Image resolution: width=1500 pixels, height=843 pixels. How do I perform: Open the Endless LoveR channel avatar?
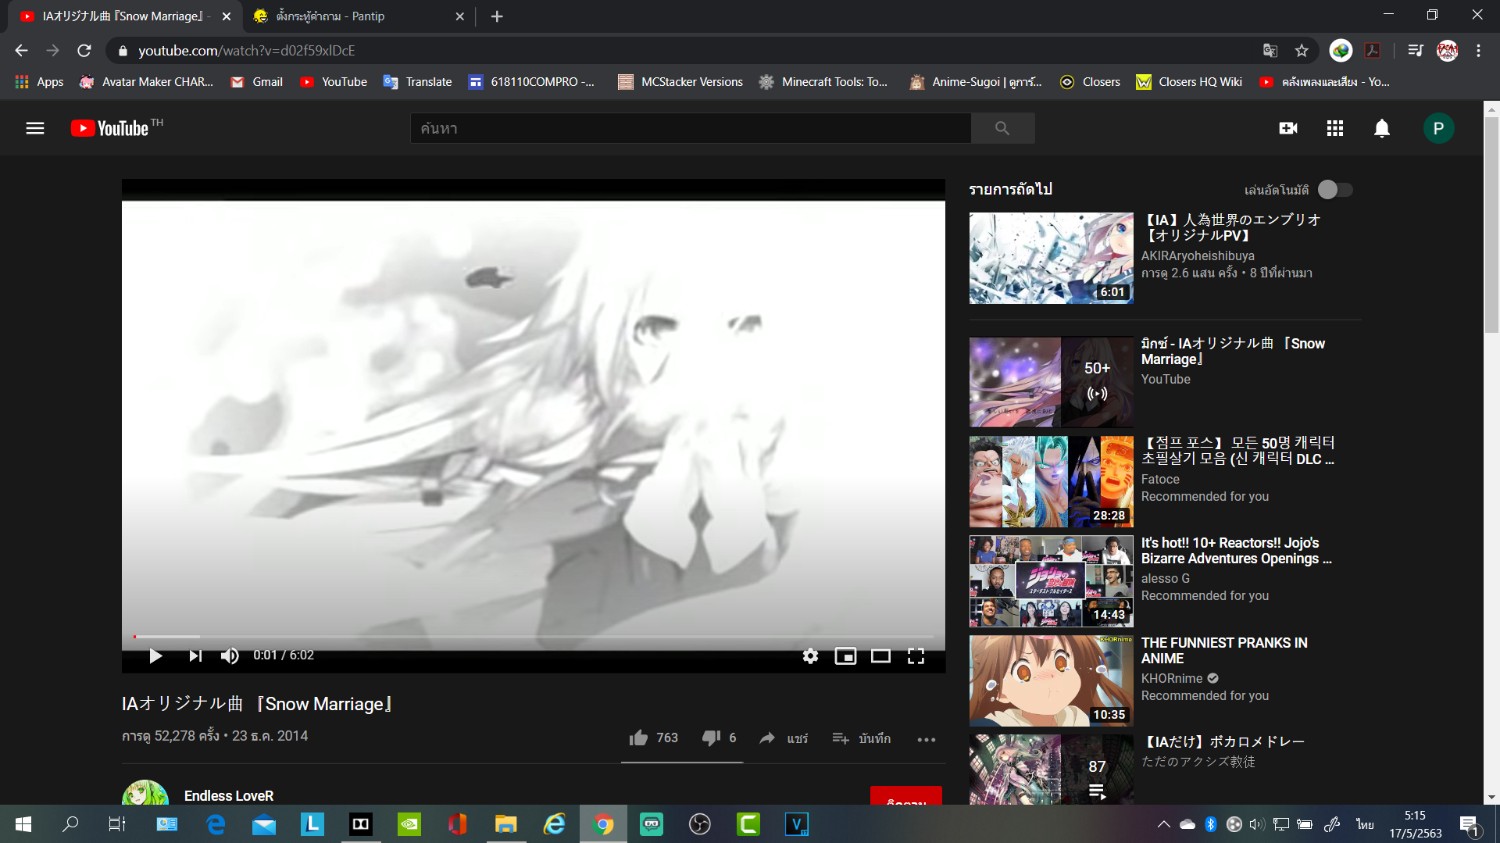click(x=145, y=794)
